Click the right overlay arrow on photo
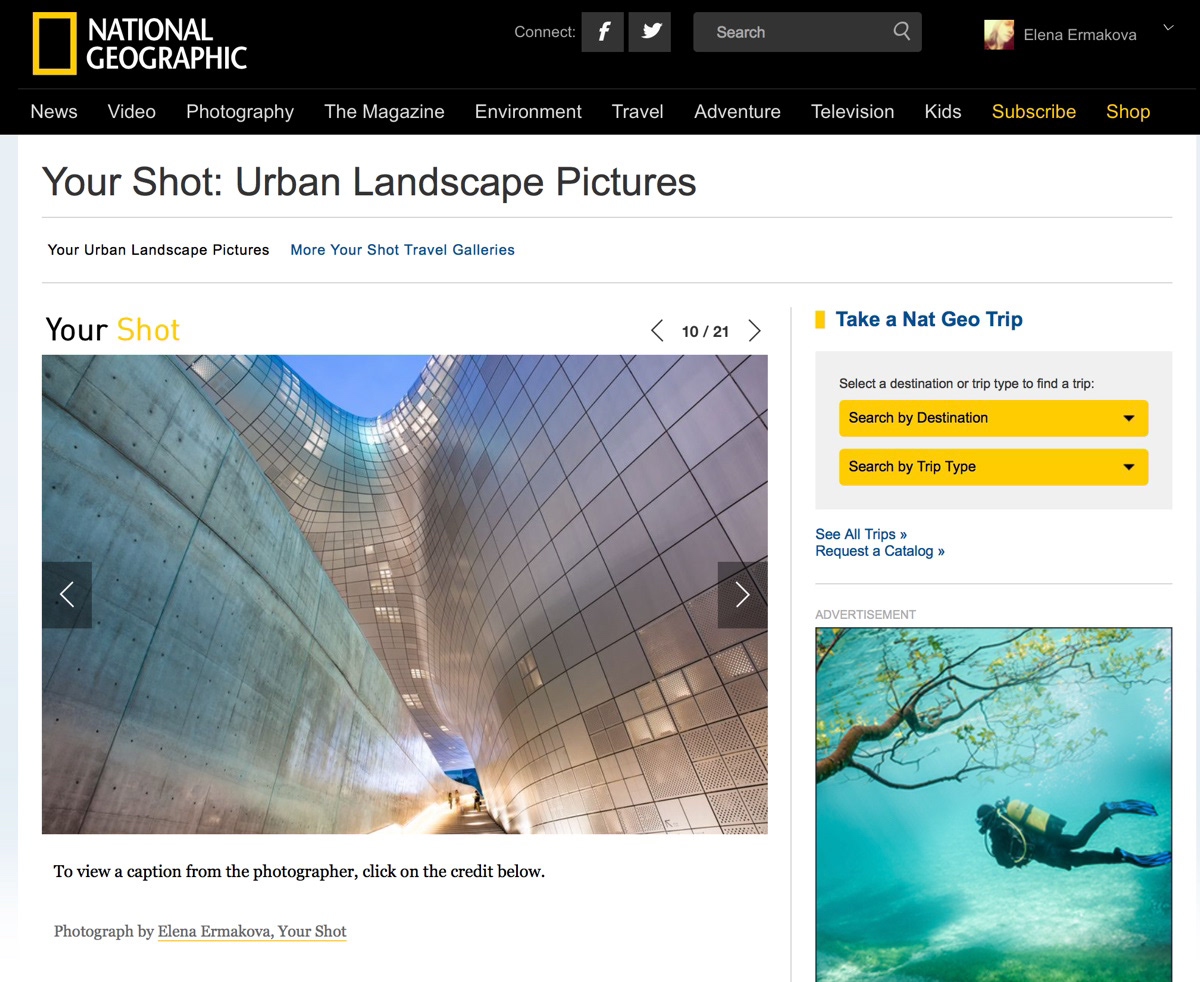 pos(742,595)
